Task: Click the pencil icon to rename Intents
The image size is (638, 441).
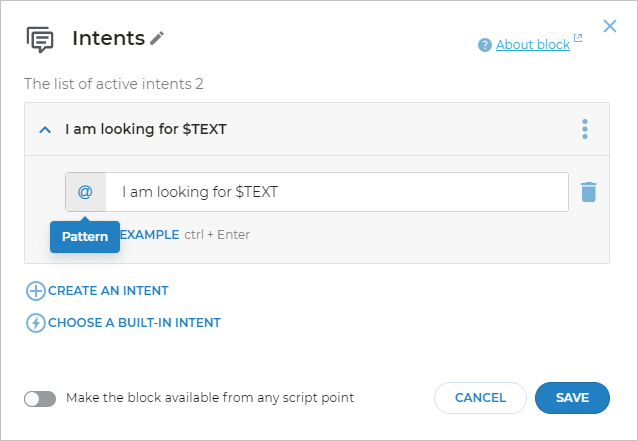Action: 157,39
